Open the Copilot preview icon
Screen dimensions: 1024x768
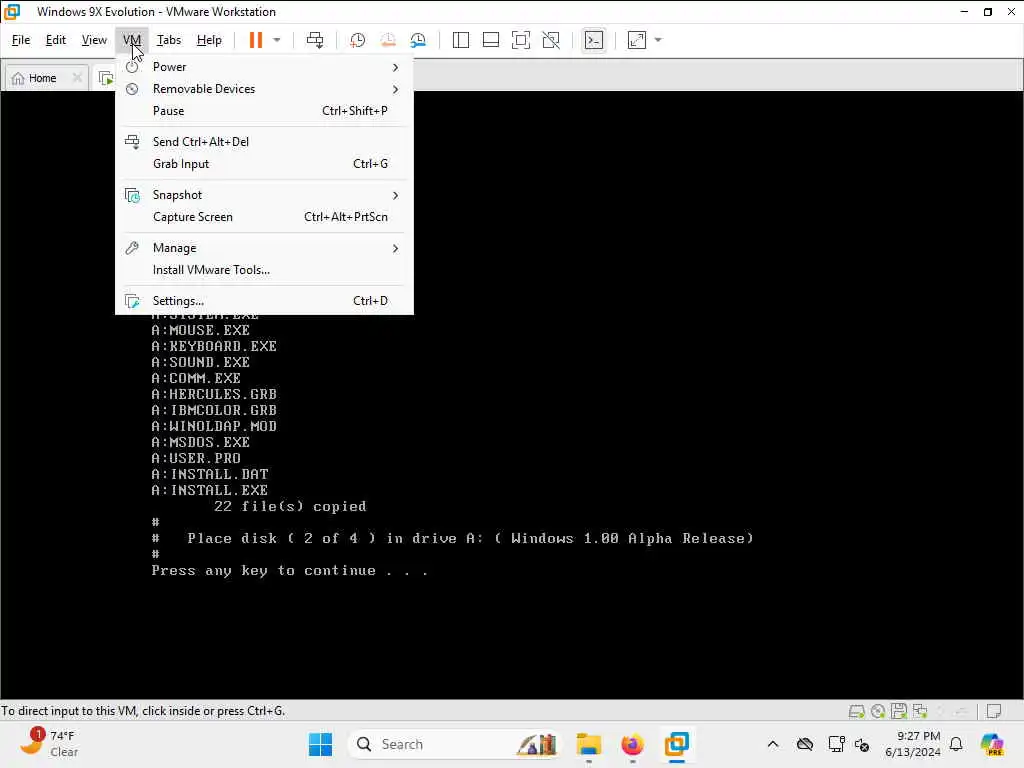pyautogui.click(x=991, y=744)
